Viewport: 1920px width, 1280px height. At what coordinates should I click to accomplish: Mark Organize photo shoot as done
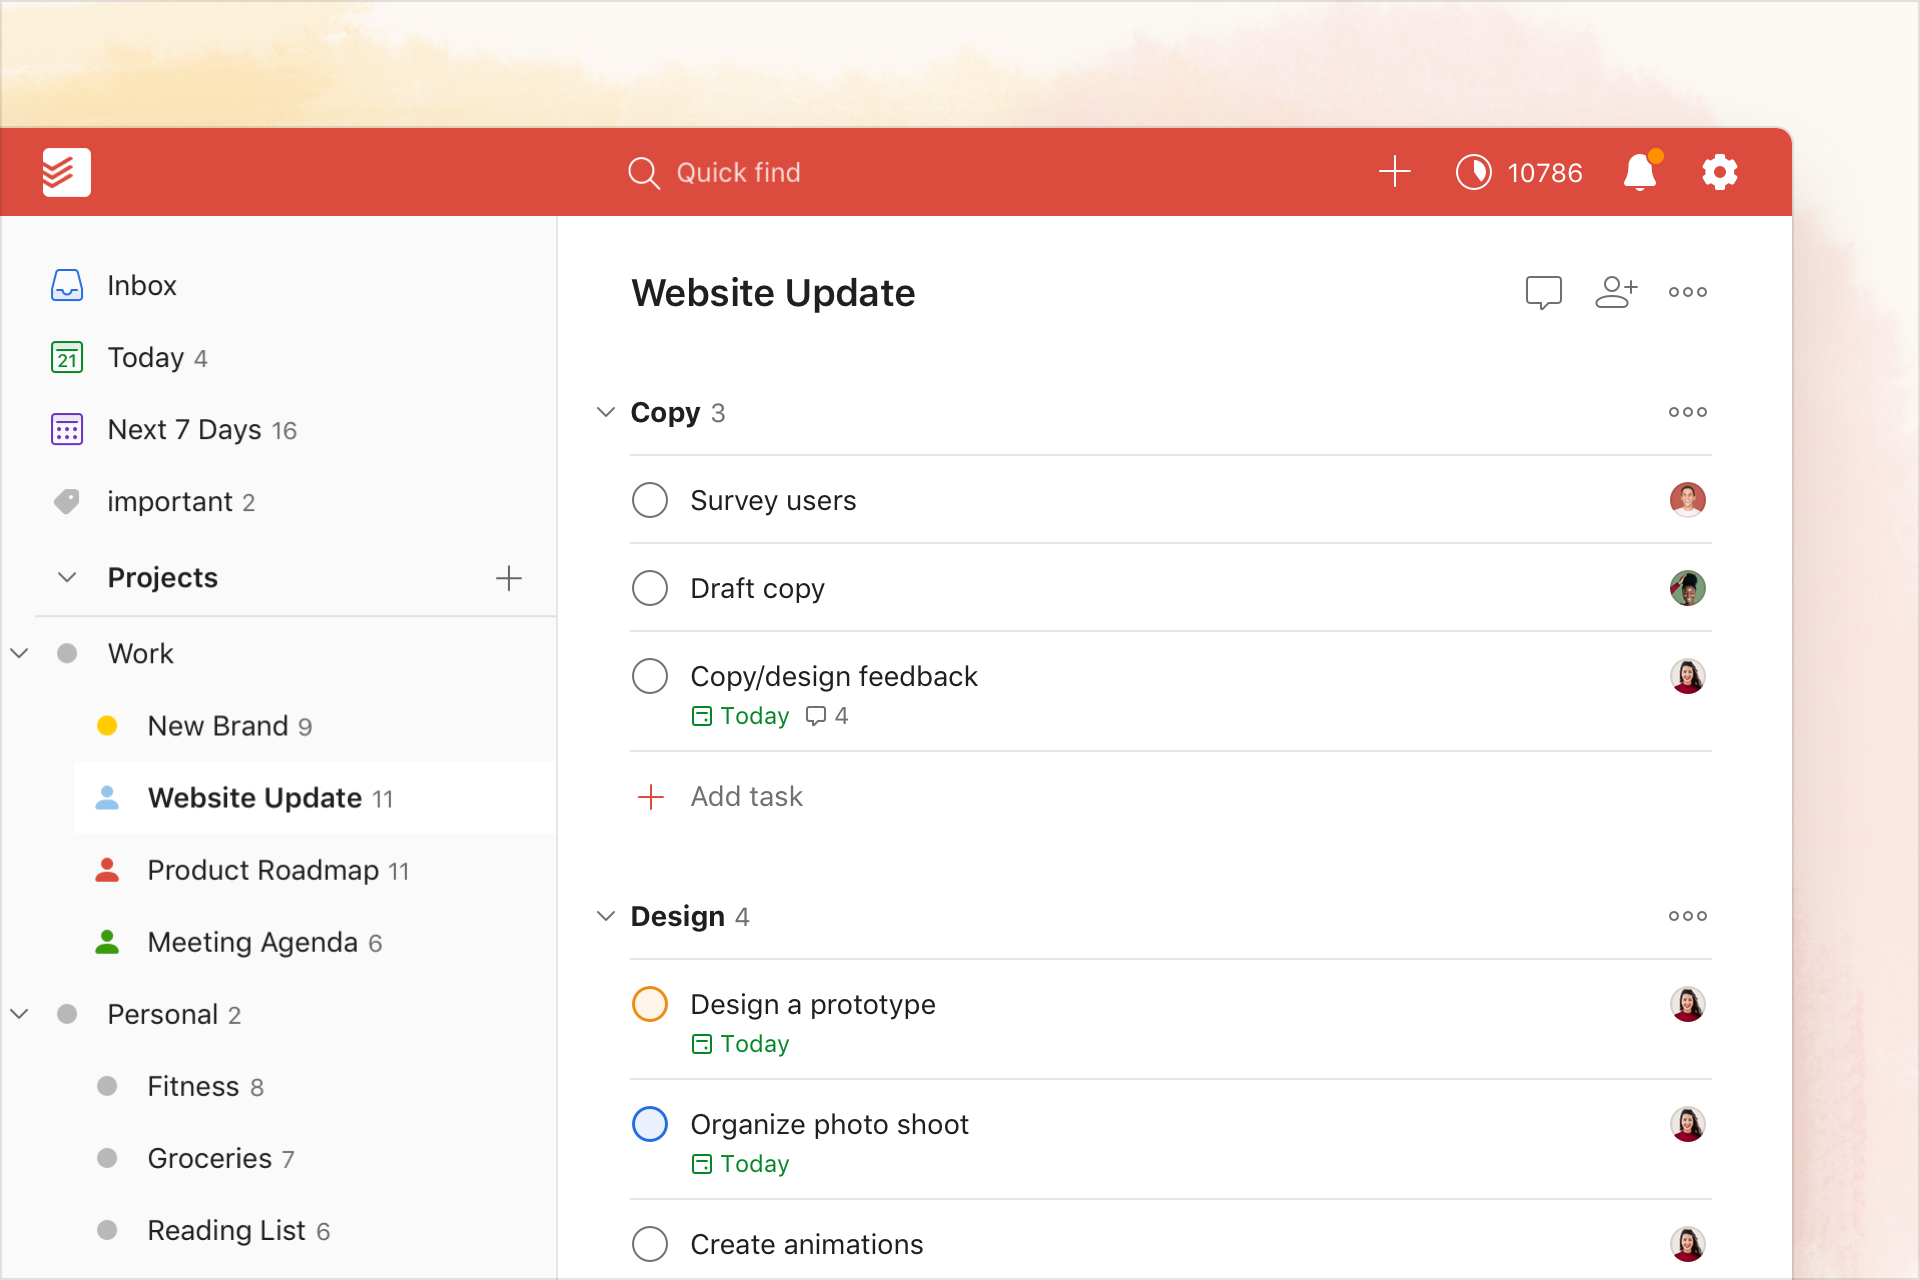(x=650, y=1124)
